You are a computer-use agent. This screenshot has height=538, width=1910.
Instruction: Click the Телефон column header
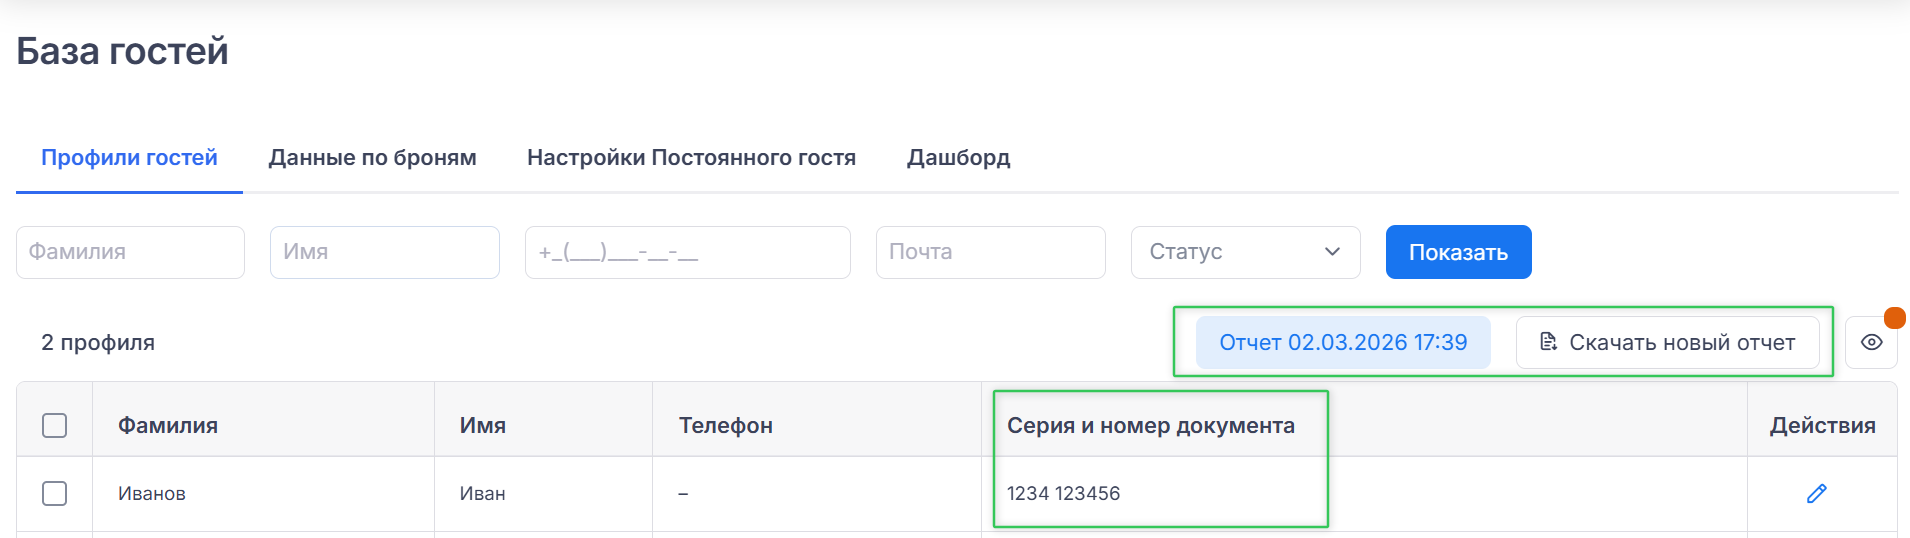pyautogui.click(x=725, y=425)
